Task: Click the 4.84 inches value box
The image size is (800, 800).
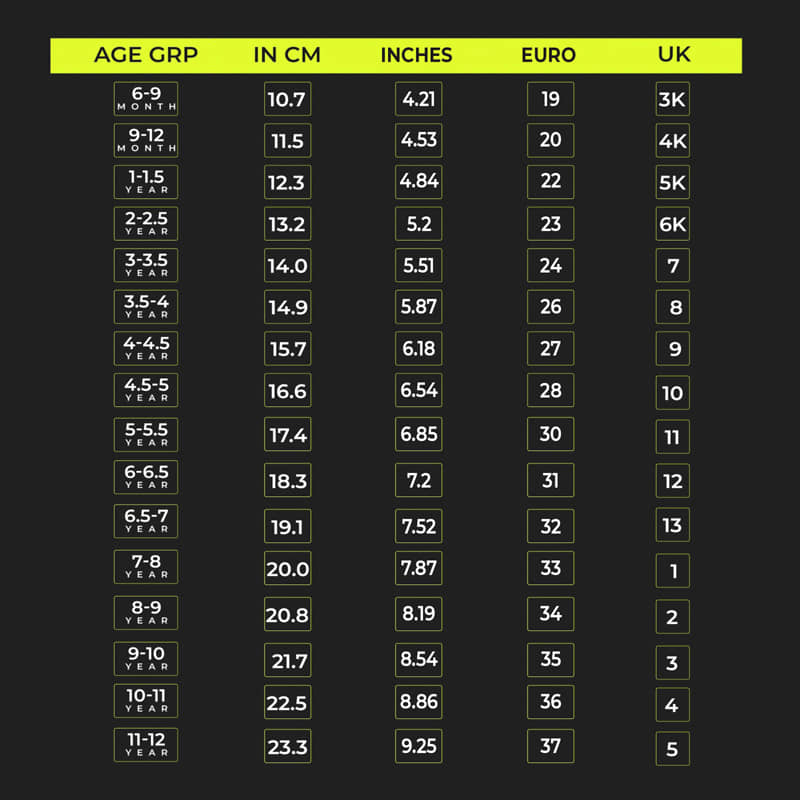Action: 419,182
